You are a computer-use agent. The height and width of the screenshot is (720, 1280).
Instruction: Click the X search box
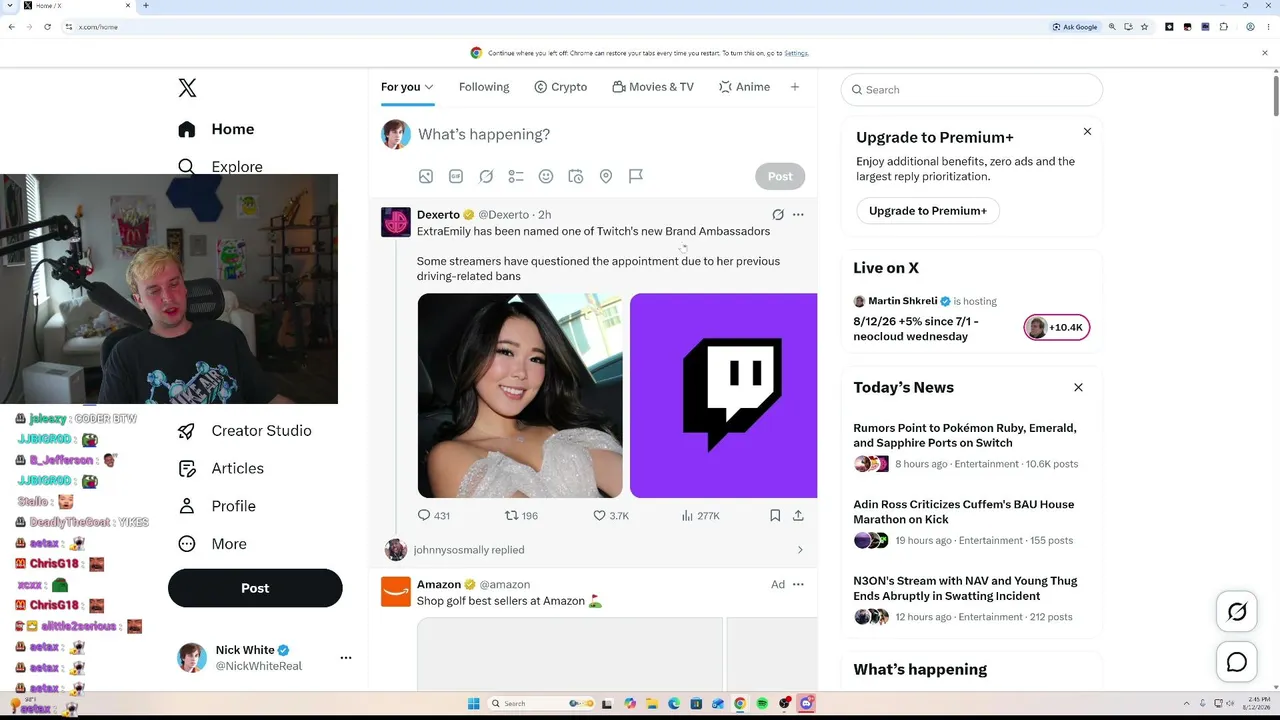(972, 90)
